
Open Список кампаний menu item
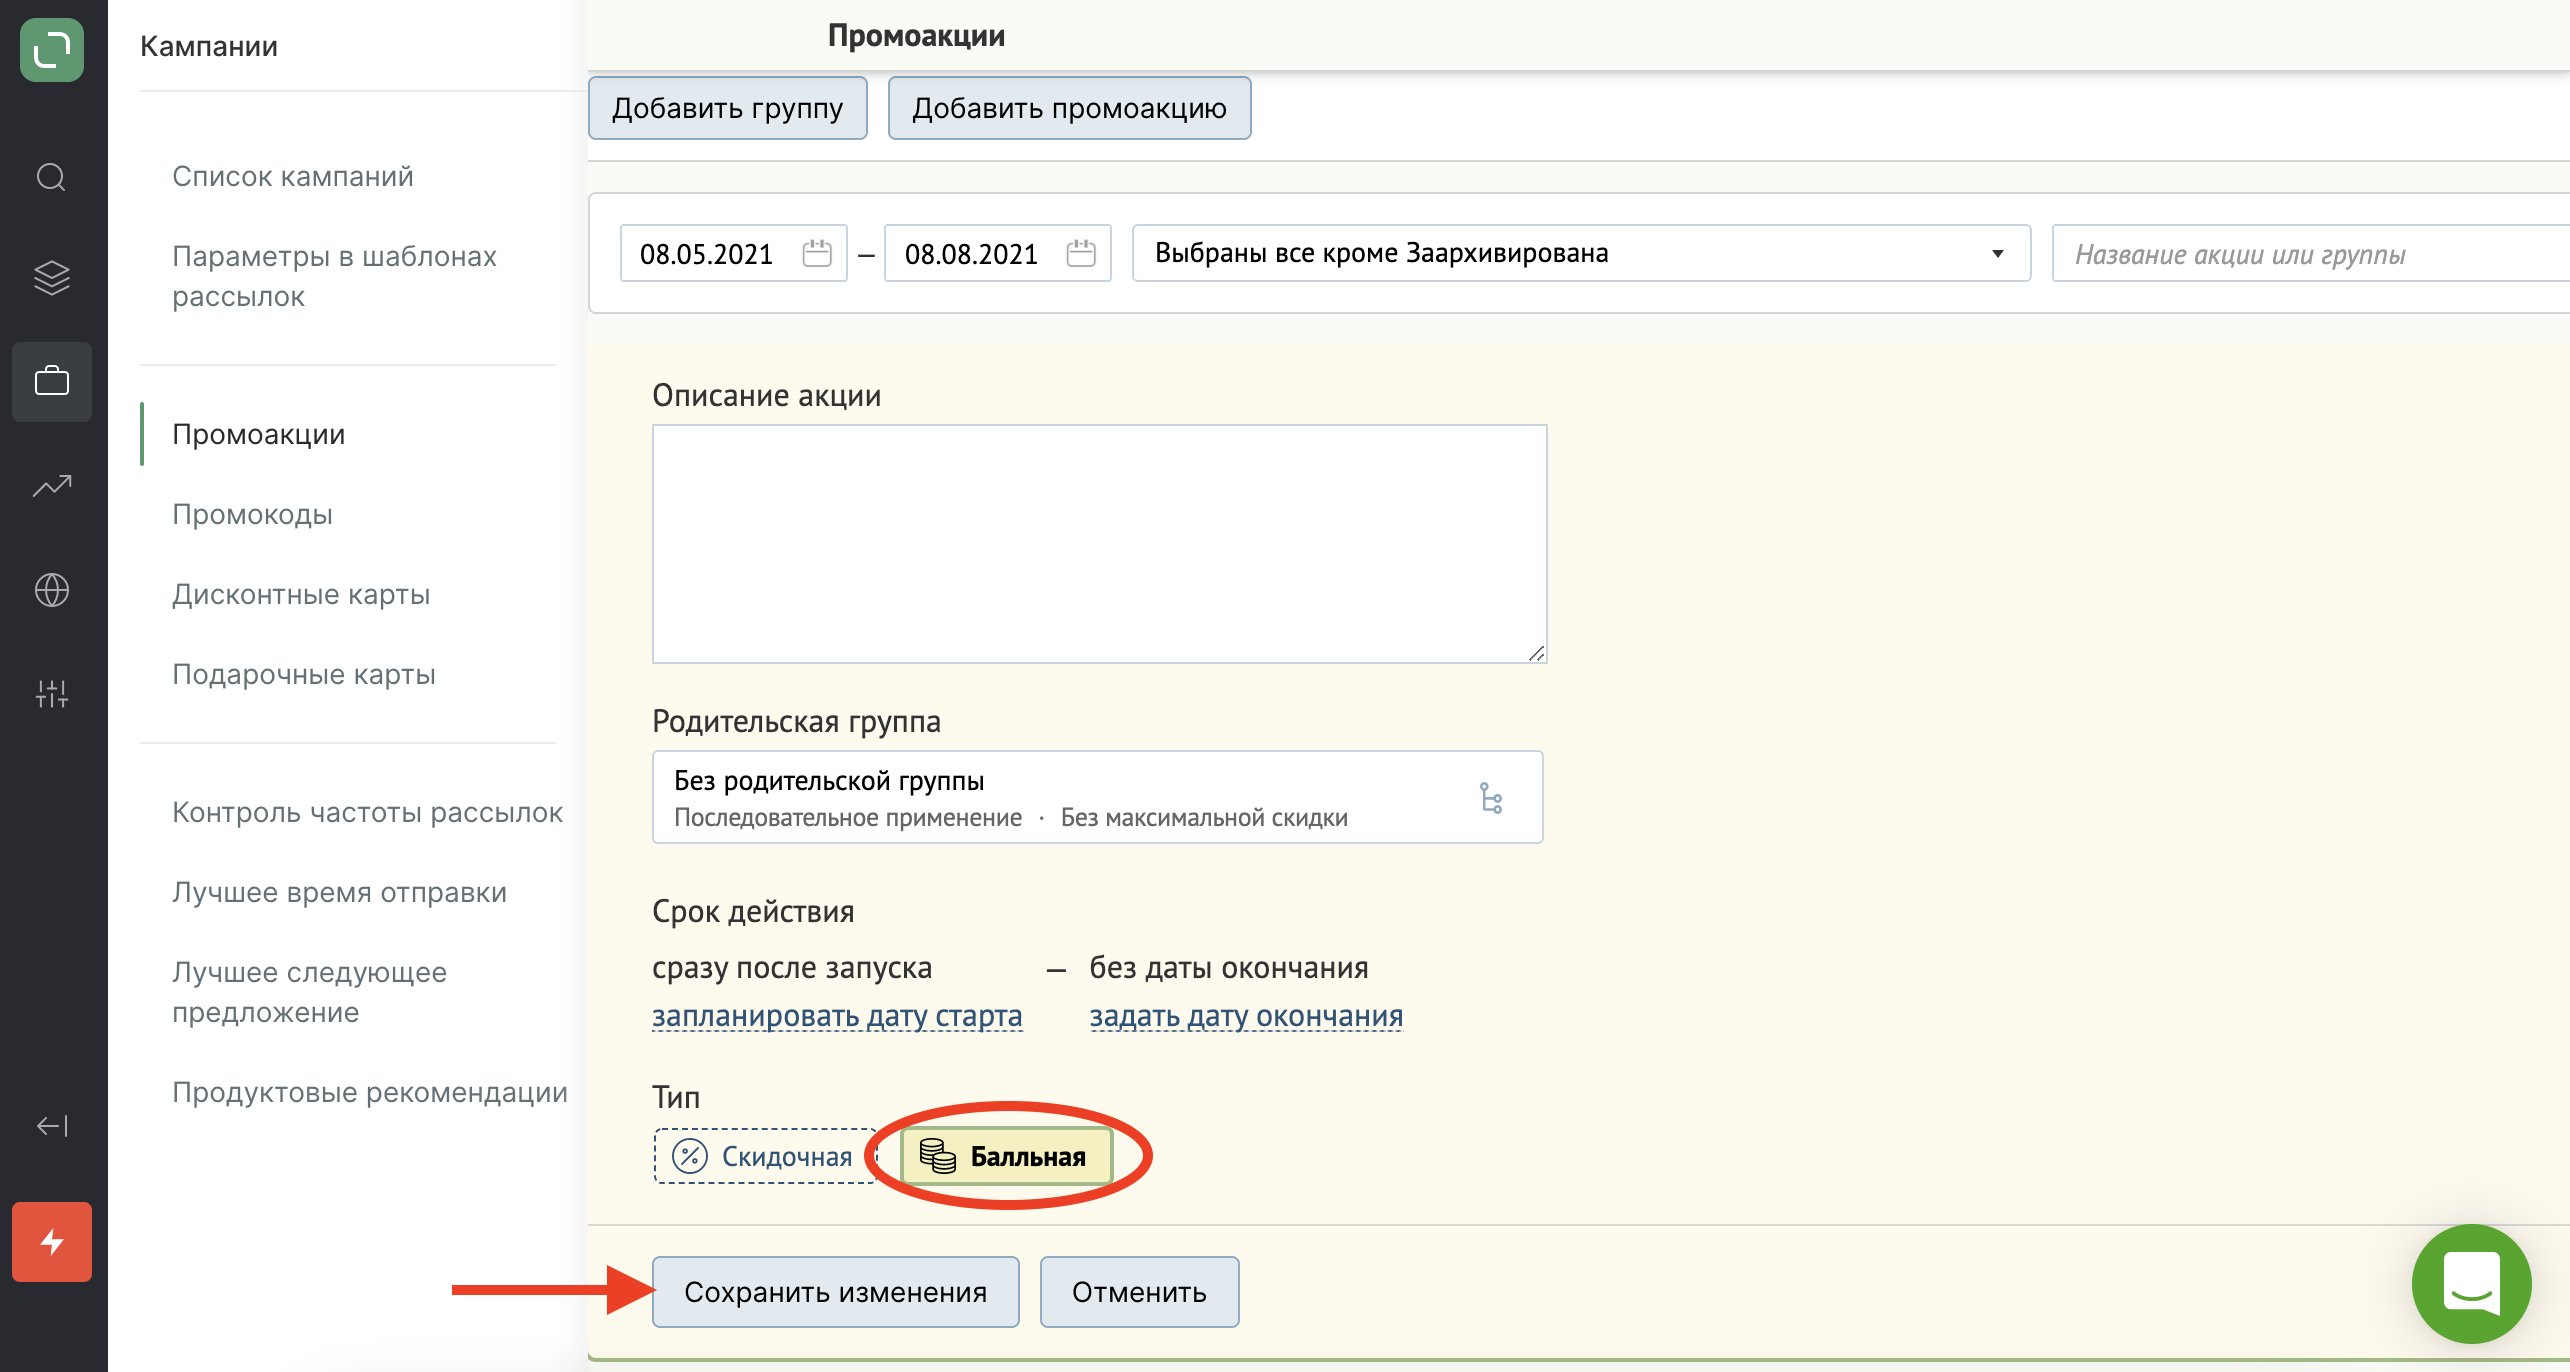click(293, 176)
